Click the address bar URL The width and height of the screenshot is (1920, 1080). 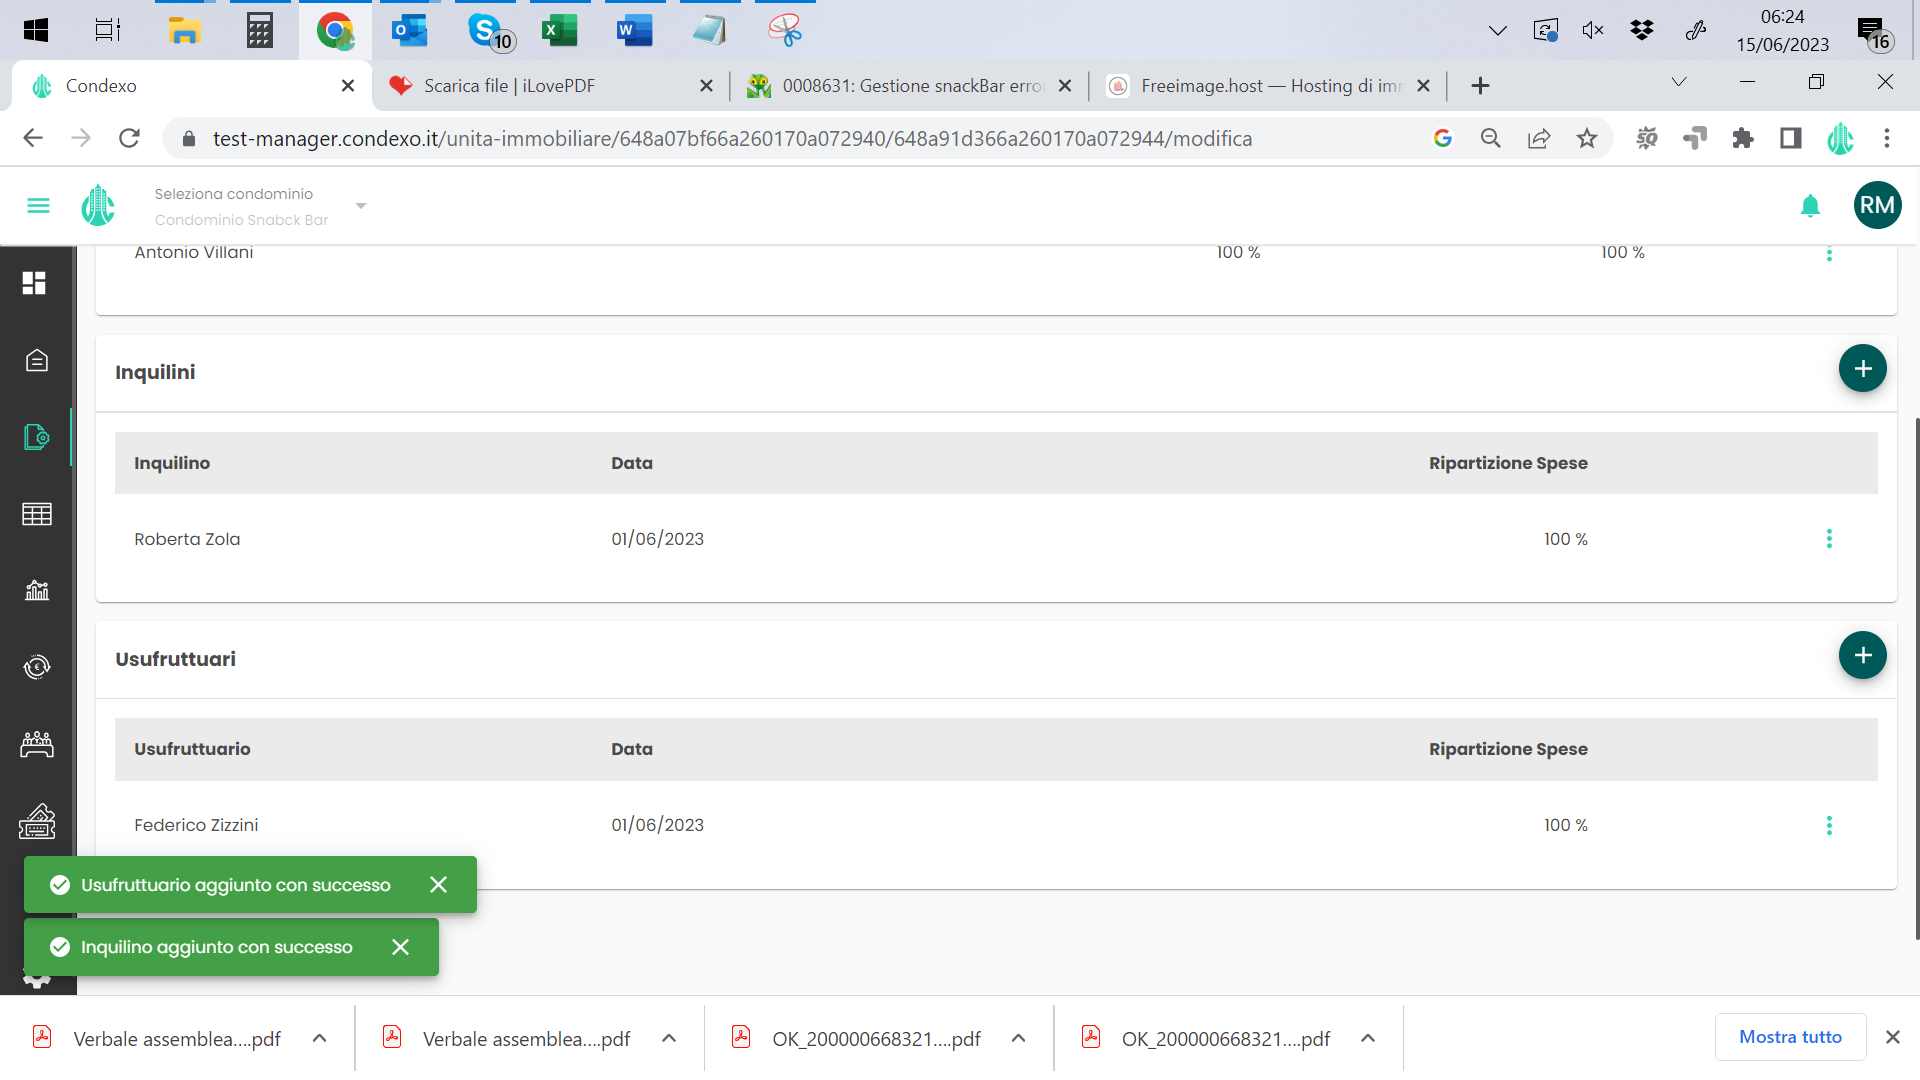[x=731, y=139]
